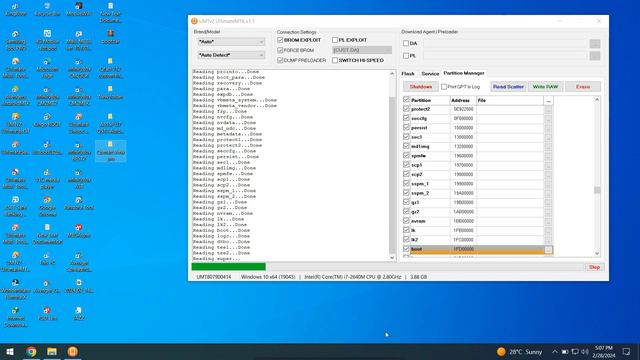Click the protect2 row file browse button
The image size is (640, 360).
[x=548, y=109]
